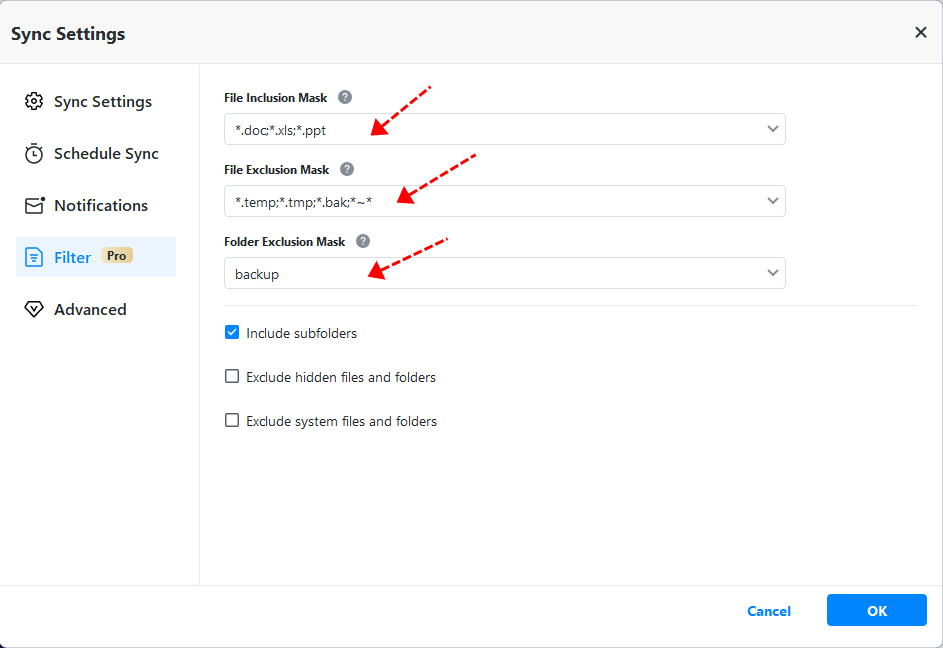
Task: Open help for File Exclusion Mask
Action: point(347,170)
